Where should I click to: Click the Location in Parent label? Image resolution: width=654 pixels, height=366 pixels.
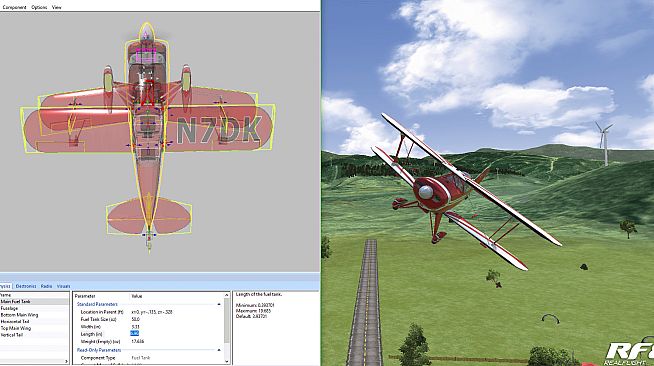point(102,312)
